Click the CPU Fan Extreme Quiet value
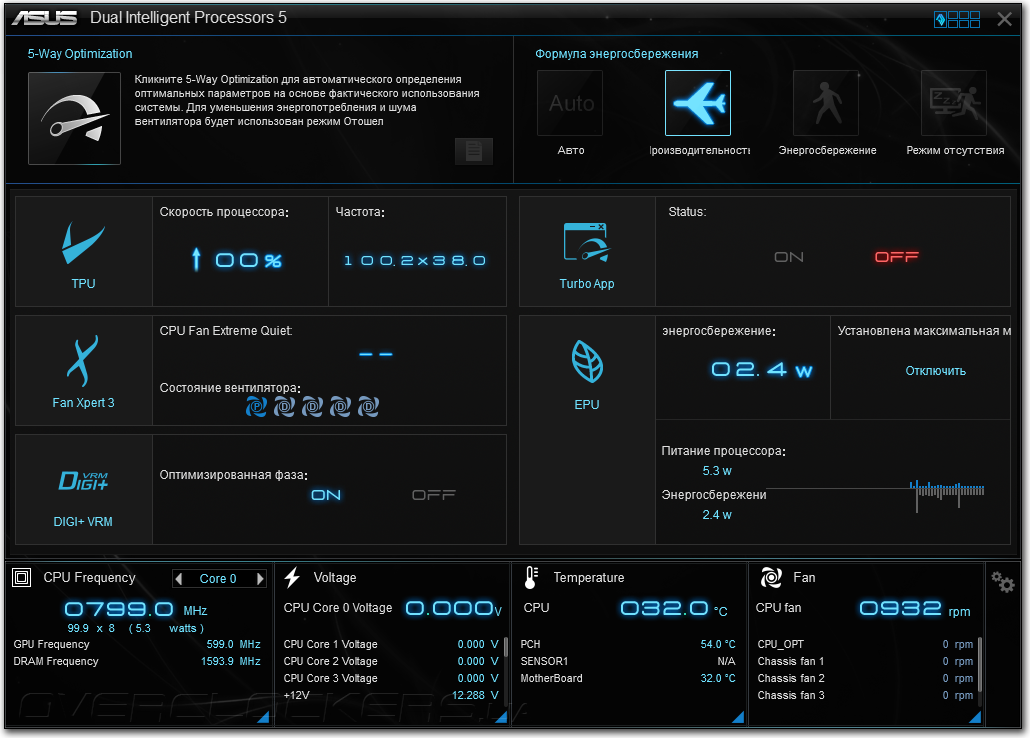 pos(376,354)
